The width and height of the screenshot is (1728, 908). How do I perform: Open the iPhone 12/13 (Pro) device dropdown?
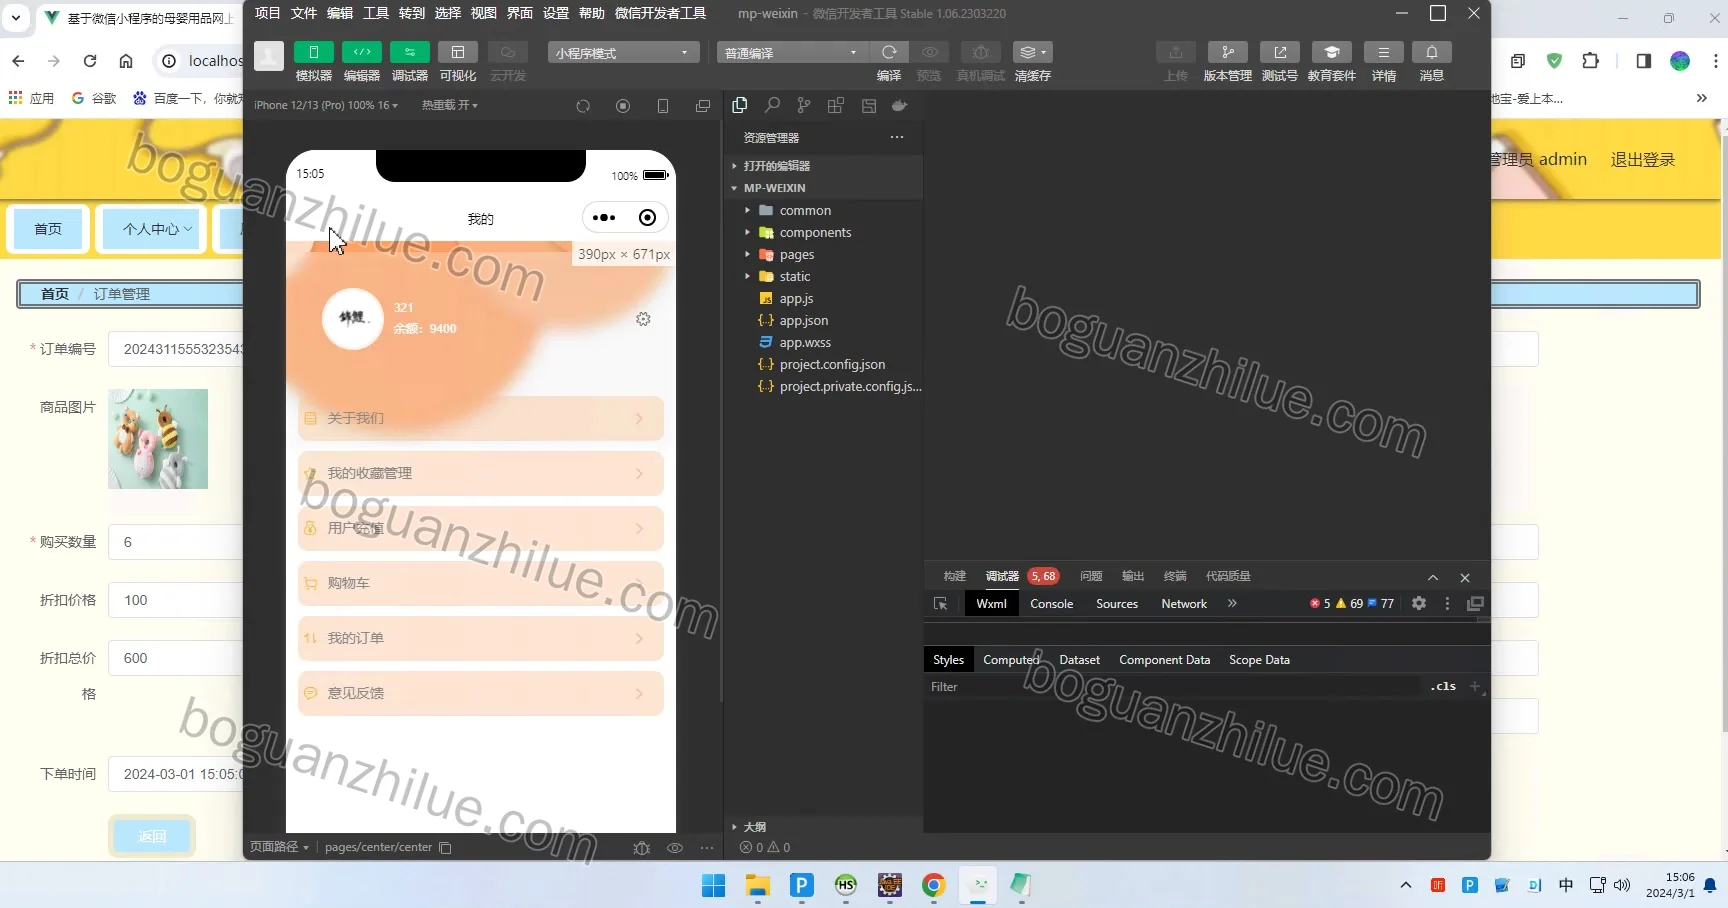click(326, 105)
